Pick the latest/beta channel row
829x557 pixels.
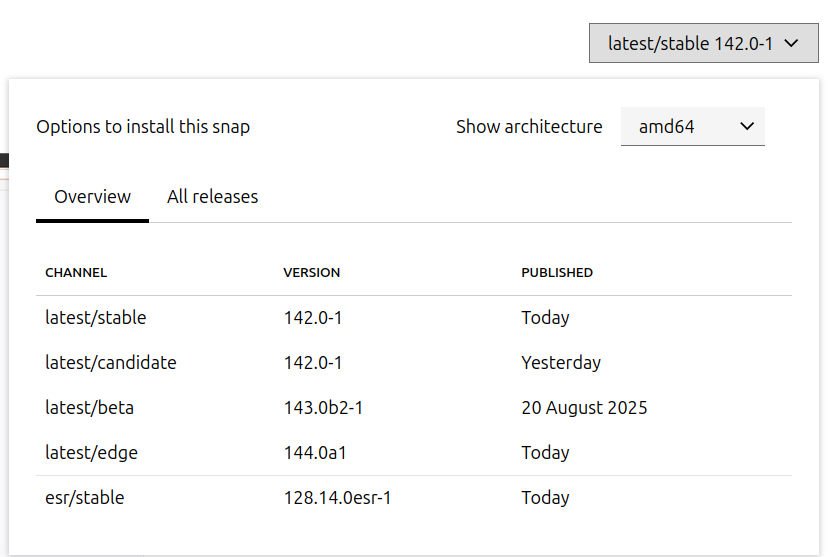click(90, 408)
